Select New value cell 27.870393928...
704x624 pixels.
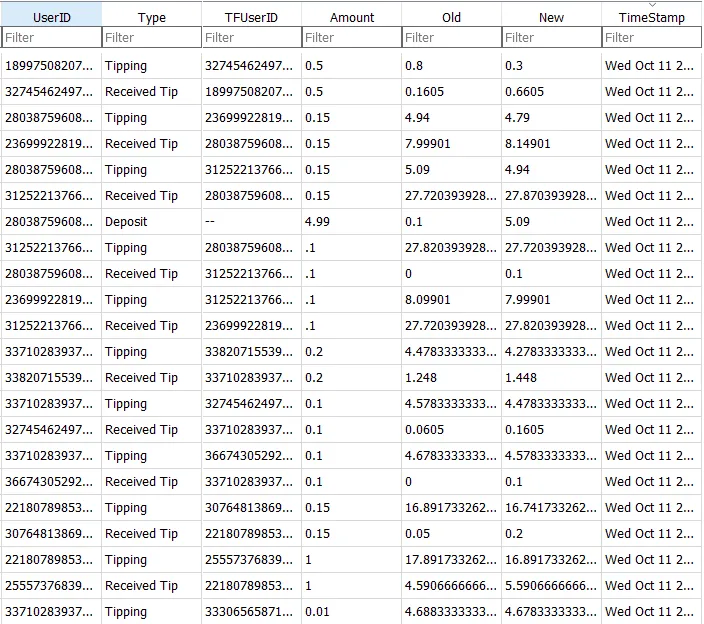[551, 196]
